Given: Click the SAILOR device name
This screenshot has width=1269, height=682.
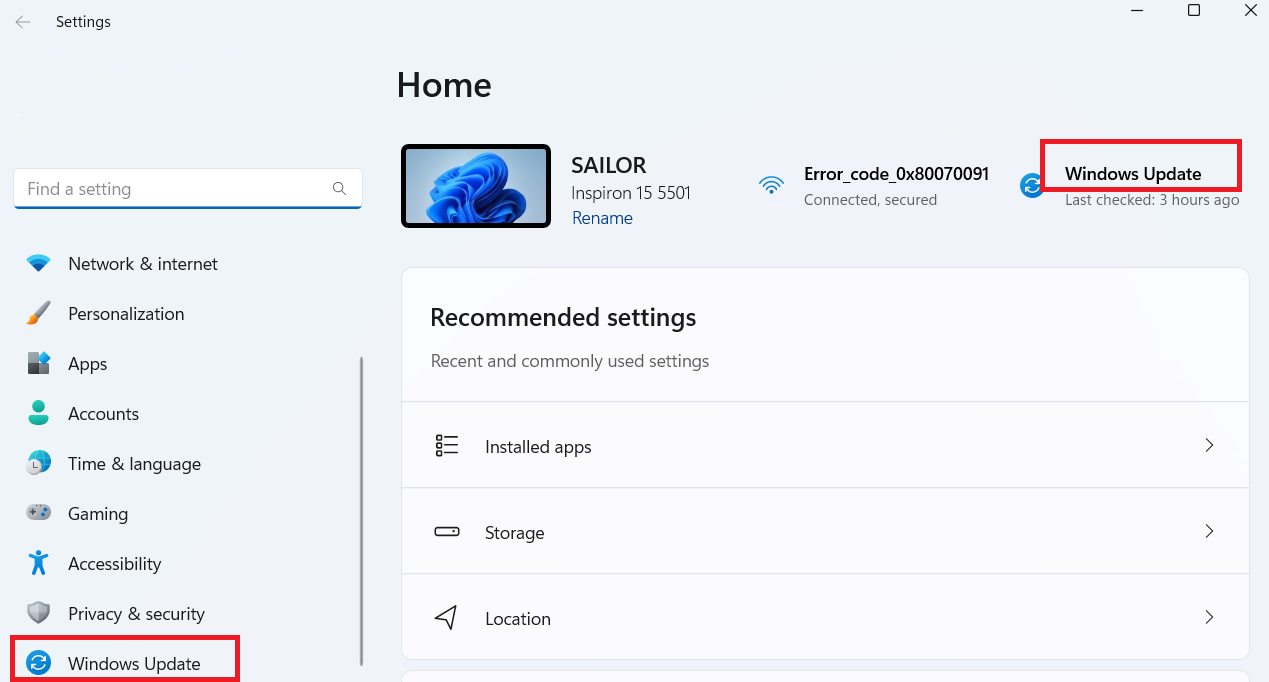Looking at the screenshot, I should [x=609, y=165].
